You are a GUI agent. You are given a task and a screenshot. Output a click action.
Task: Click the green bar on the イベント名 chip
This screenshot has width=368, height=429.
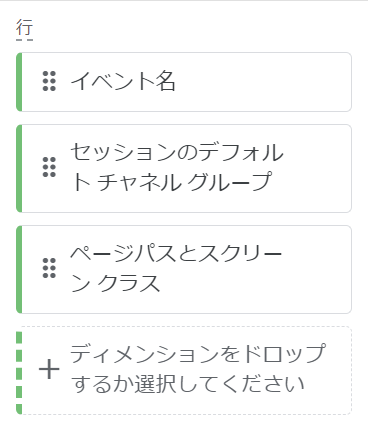[x=19, y=82]
